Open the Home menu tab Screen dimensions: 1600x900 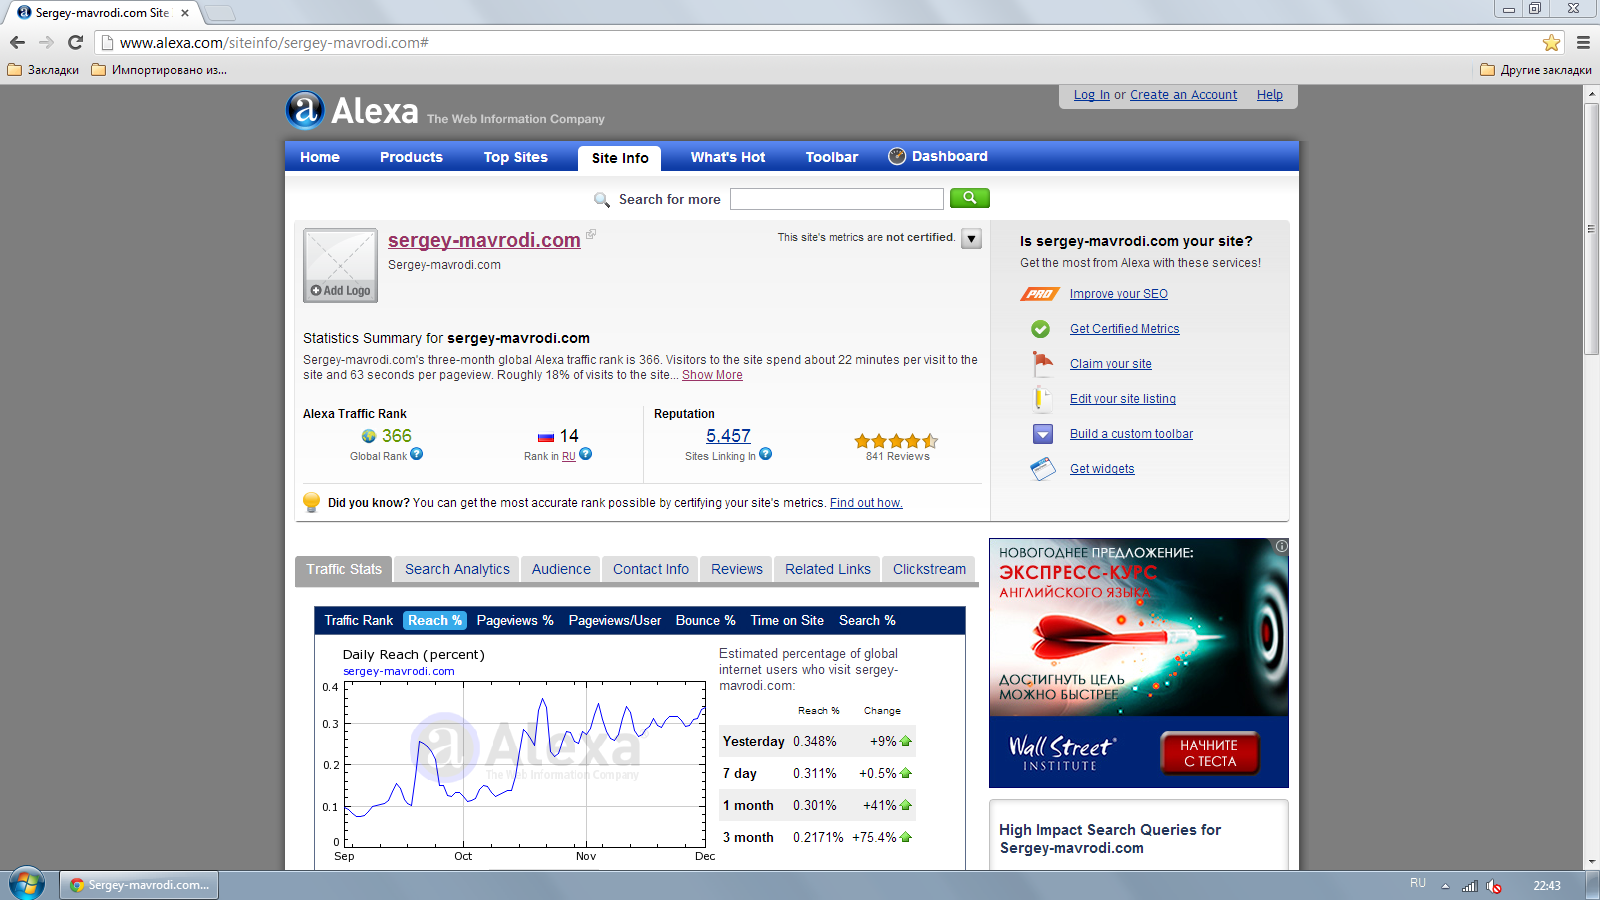(x=320, y=157)
